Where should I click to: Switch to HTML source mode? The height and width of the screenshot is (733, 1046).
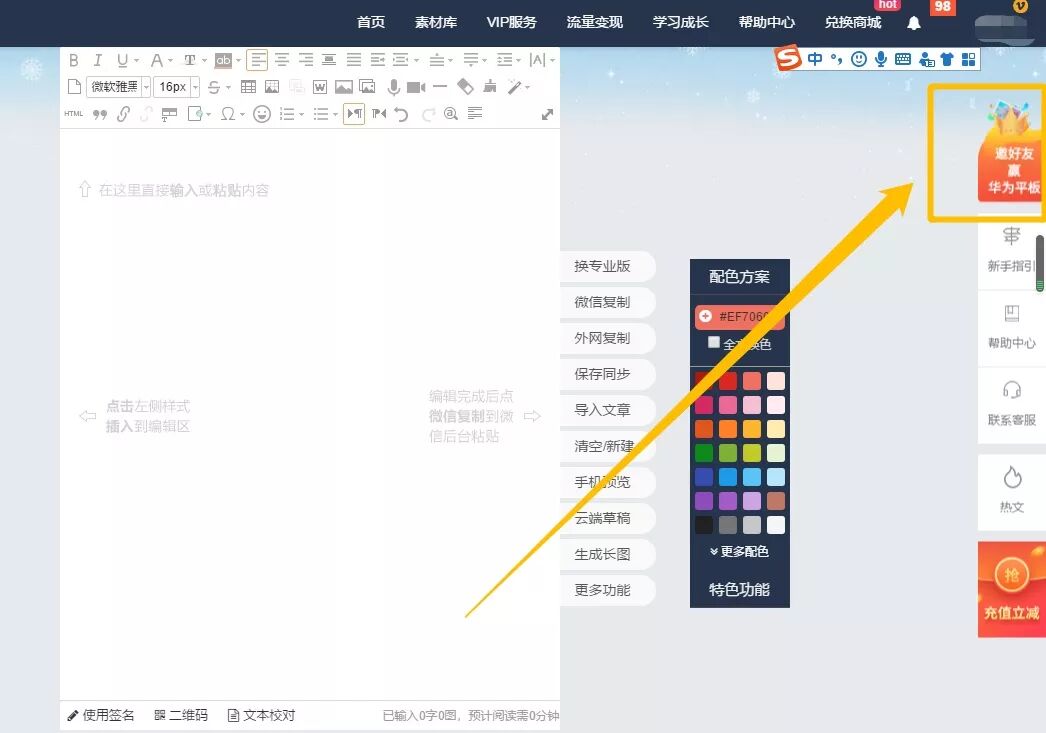click(x=74, y=114)
